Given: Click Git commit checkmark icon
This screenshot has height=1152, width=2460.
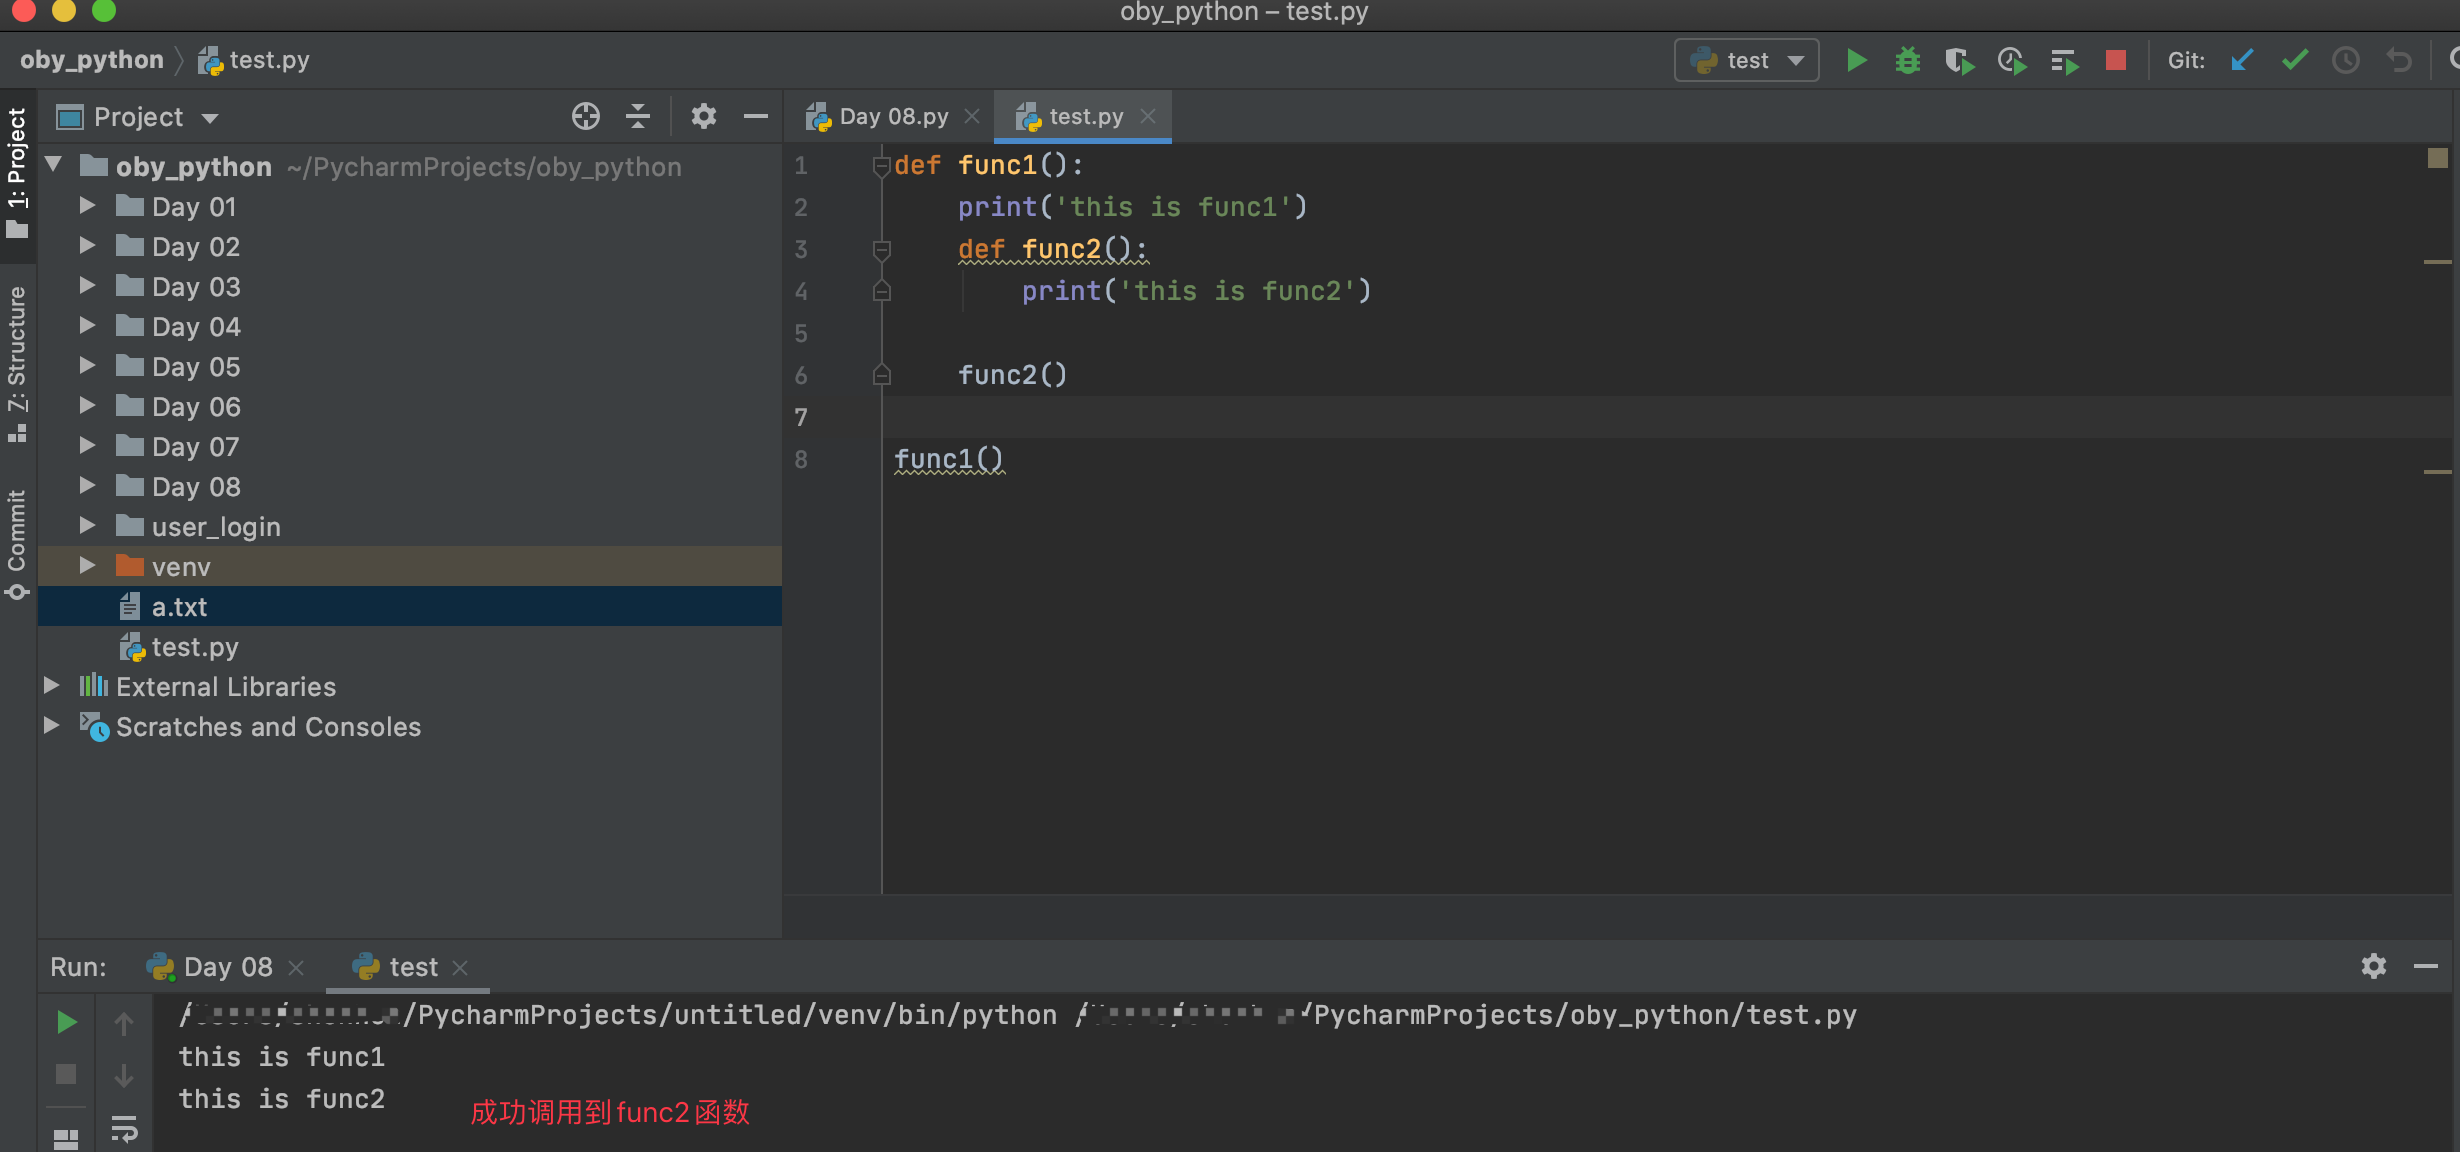Looking at the screenshot, I should pyautogui.click(x=2294, y=61).
